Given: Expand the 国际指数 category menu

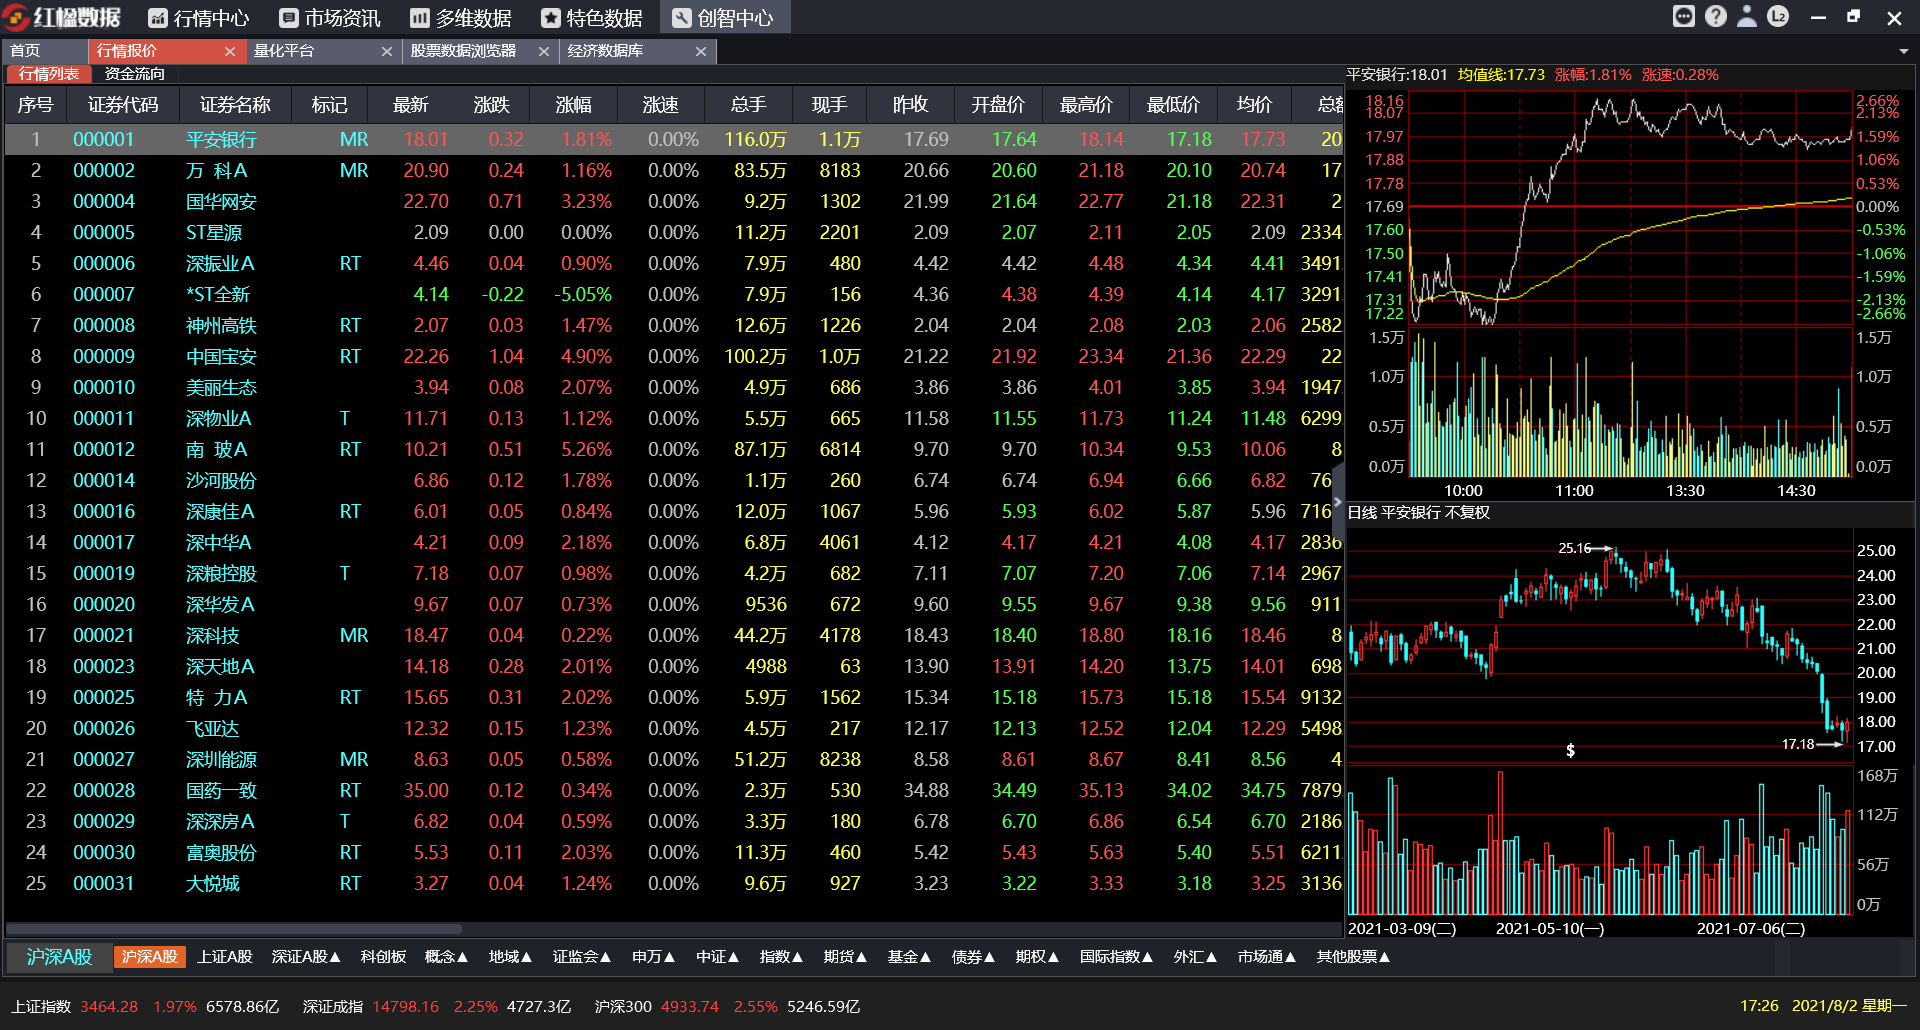Looking at the screenshot, I should [x=1116, y=957].
